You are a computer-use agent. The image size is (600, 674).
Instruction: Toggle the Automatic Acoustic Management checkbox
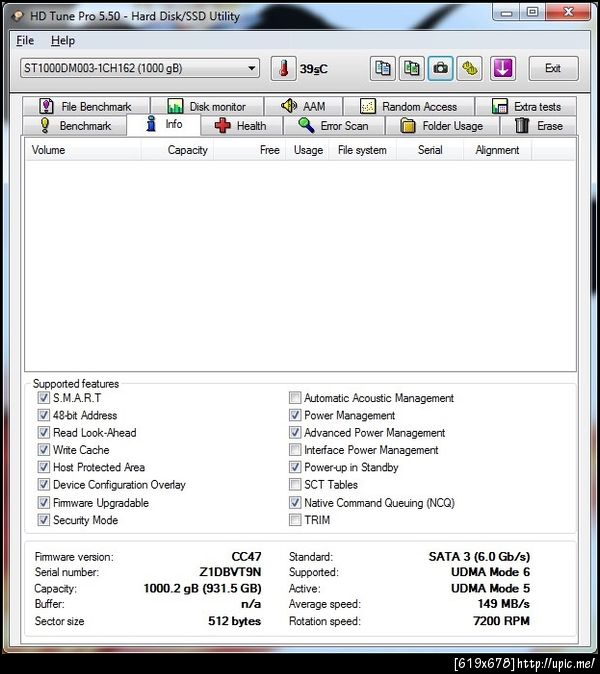[295, 398]
